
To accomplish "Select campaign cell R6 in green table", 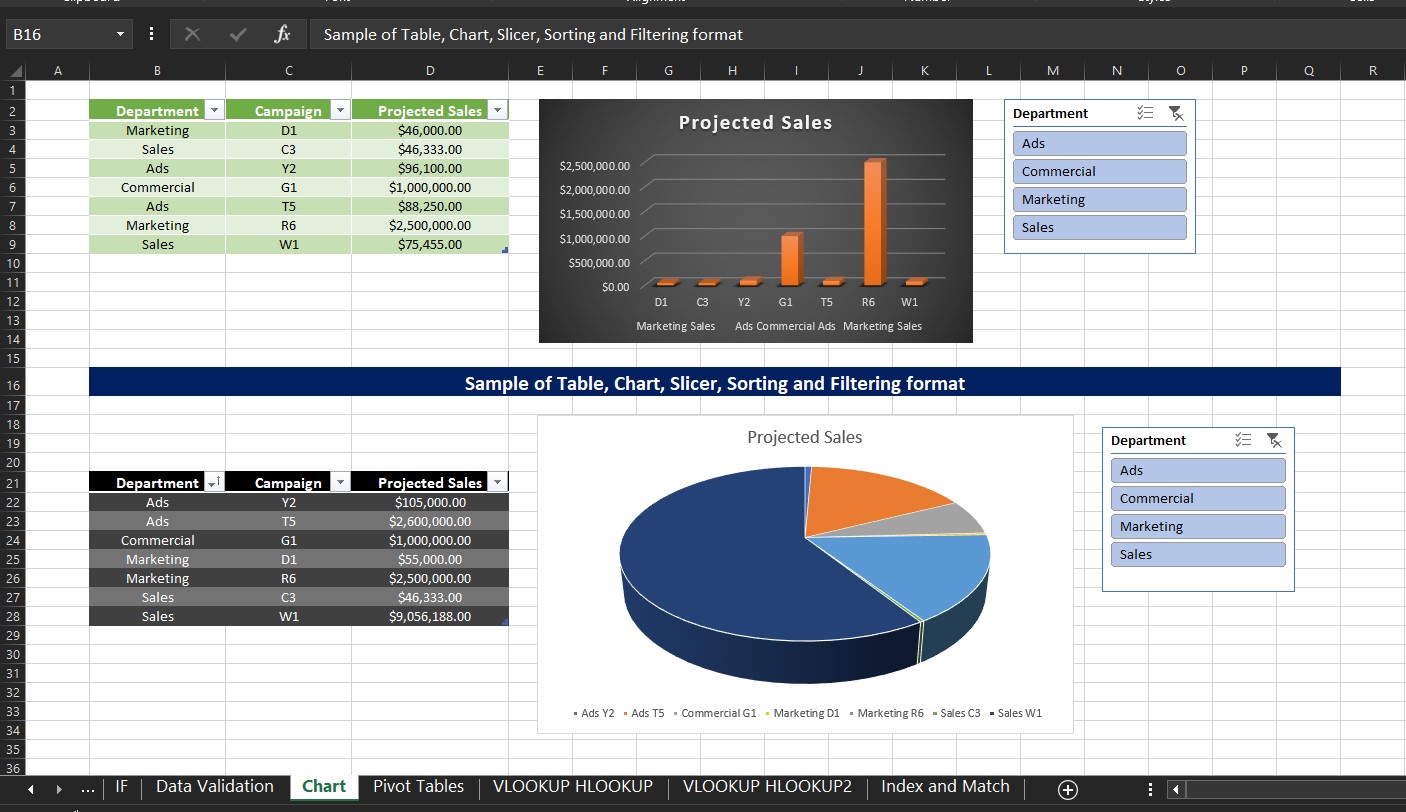I will pyautogui.click(x=289, y=225).
